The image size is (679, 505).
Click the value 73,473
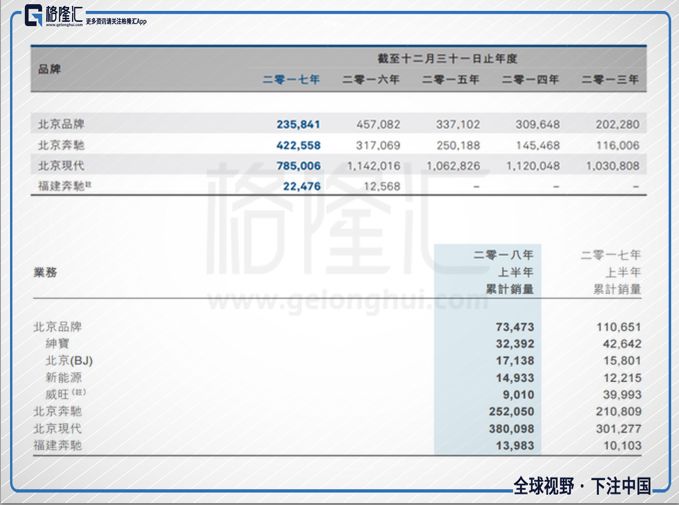click(x=515, y=327)
